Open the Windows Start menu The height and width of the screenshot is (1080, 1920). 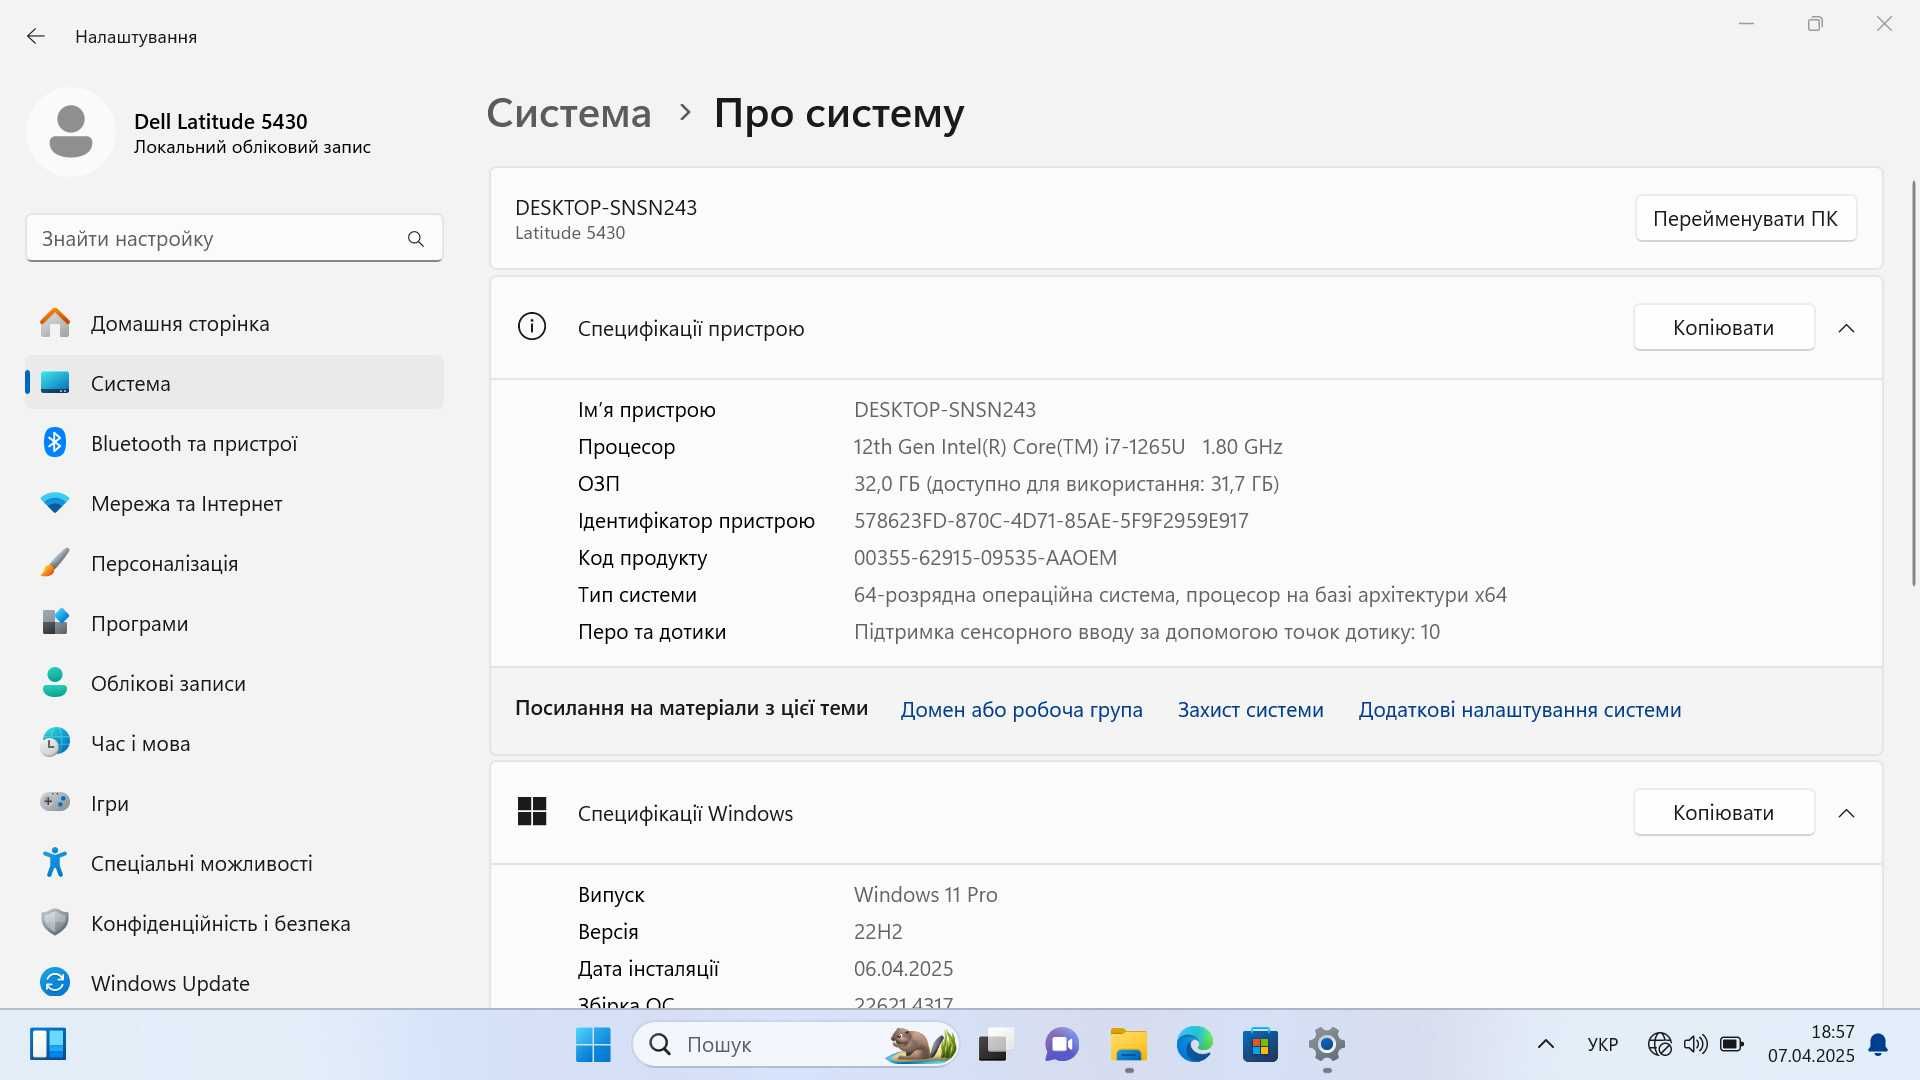pos(593,1045)
